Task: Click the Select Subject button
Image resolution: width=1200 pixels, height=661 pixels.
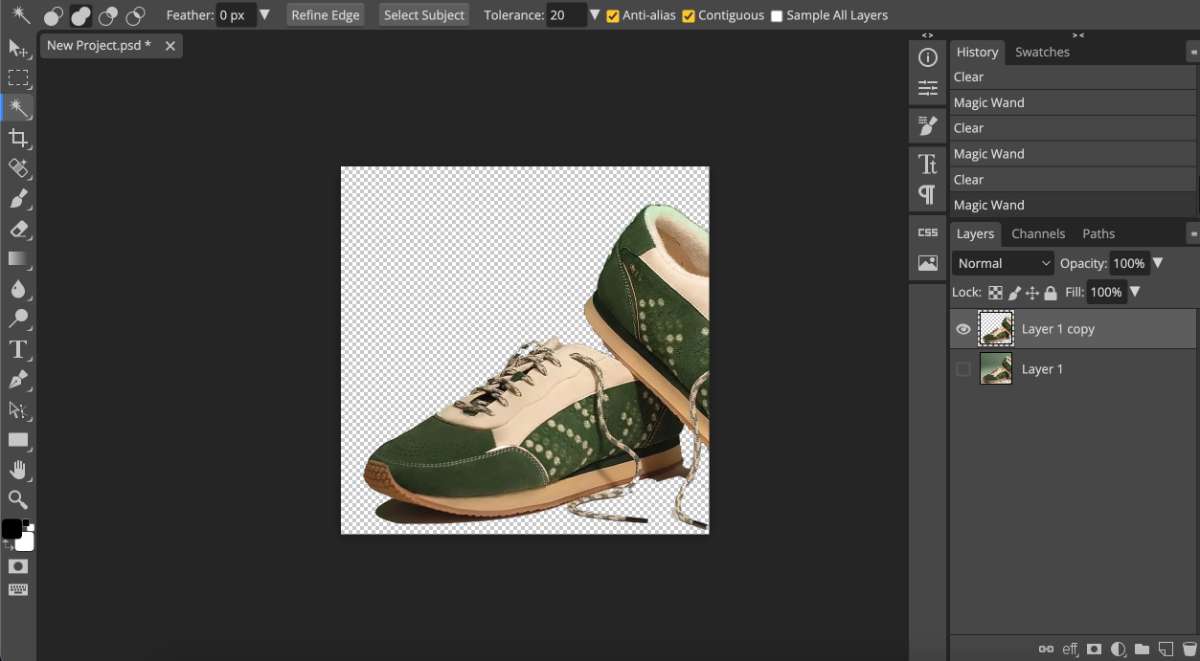Action: pyautogui.click(x=424, y=15)
